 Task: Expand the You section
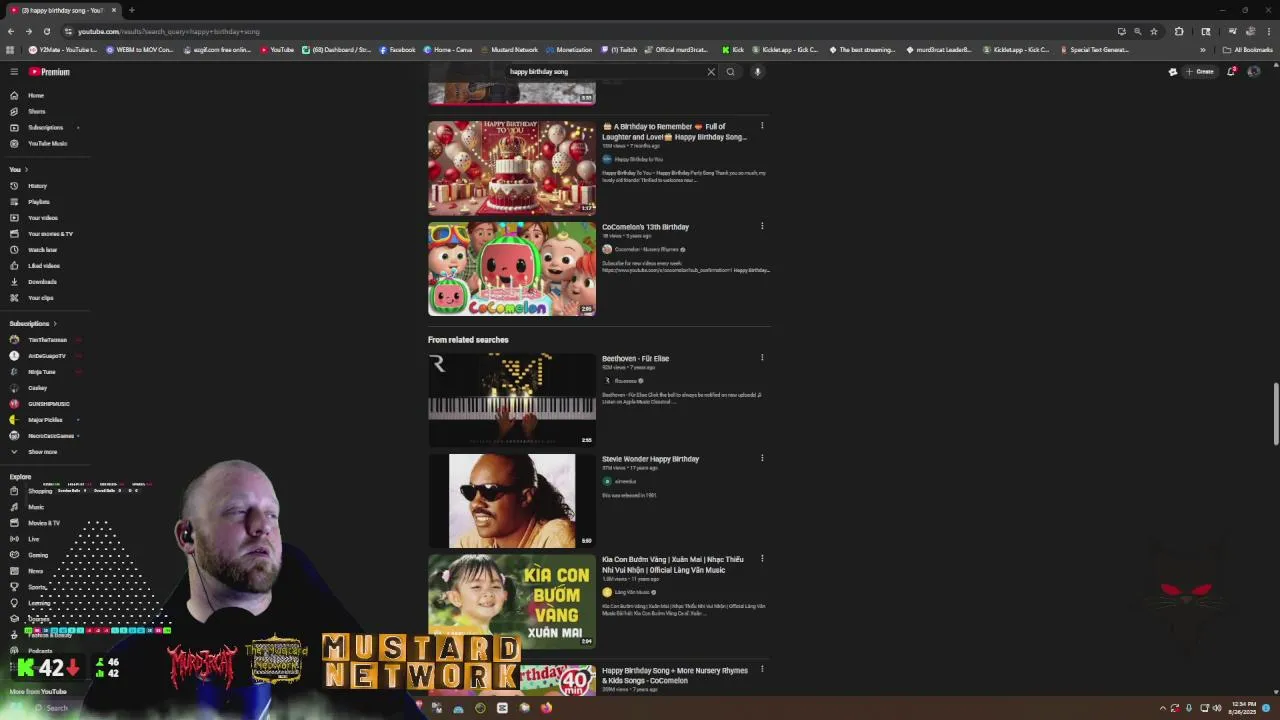tap(19, 169)
